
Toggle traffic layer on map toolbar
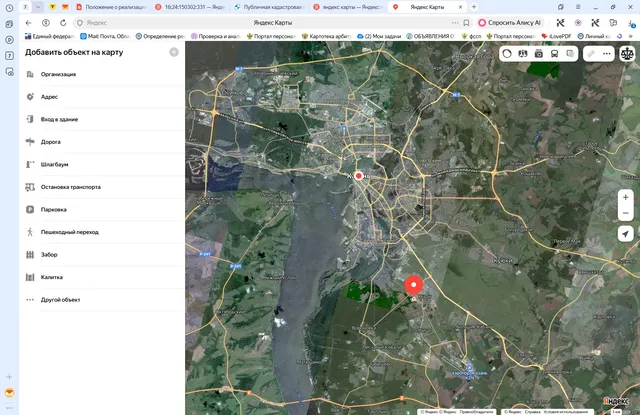point(507,53)
